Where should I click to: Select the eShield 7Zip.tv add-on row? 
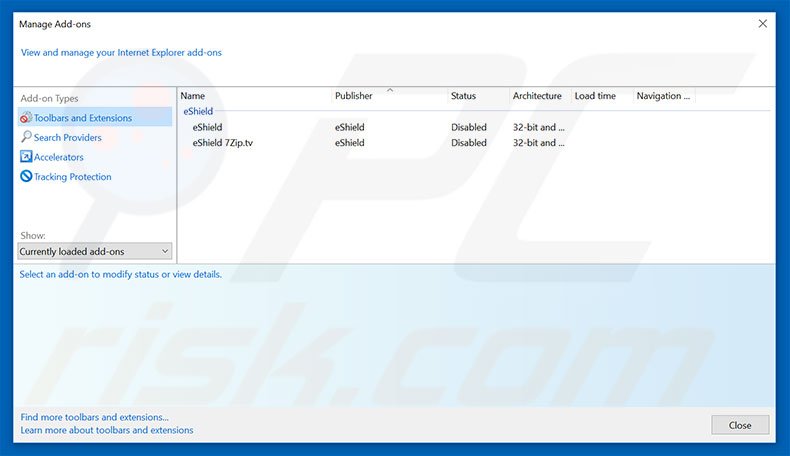(222, 143)
